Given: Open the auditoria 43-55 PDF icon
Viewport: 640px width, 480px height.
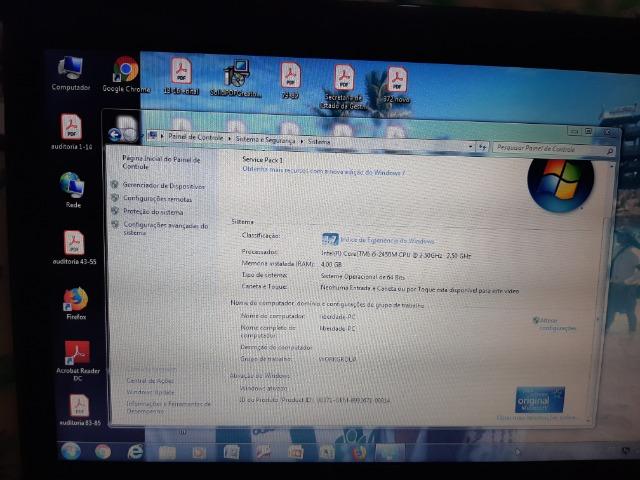Looking at the screenshot, I should (74, 247).
